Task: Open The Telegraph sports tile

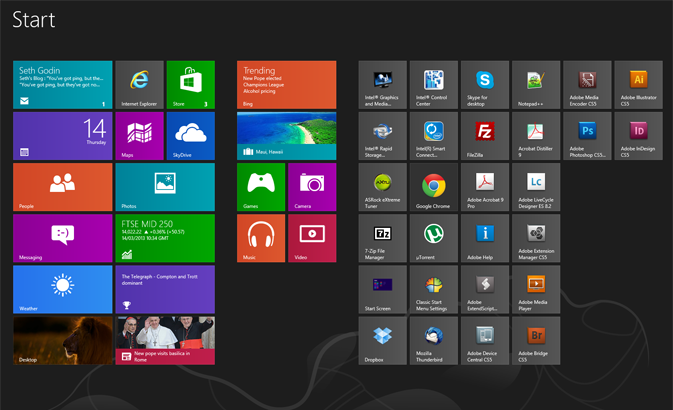Action: click(165, 289)
